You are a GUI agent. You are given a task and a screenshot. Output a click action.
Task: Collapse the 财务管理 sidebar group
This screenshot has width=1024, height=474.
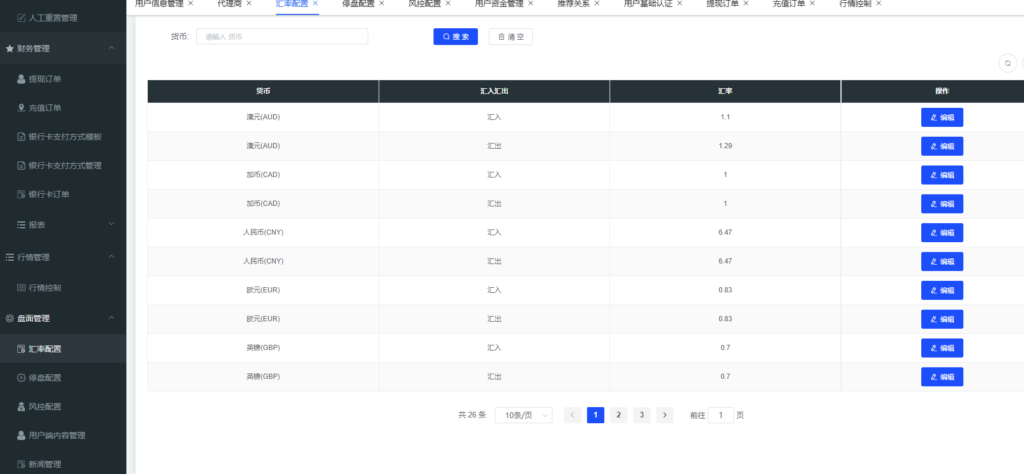(x=111, y=48)
